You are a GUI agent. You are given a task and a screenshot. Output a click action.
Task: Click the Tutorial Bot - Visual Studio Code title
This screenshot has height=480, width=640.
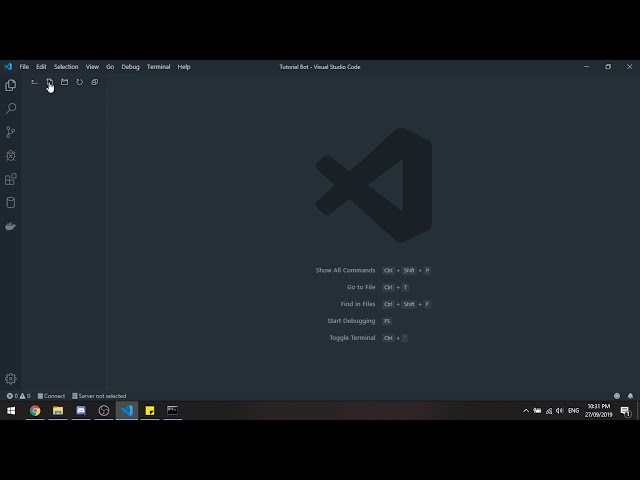(320, 67)
